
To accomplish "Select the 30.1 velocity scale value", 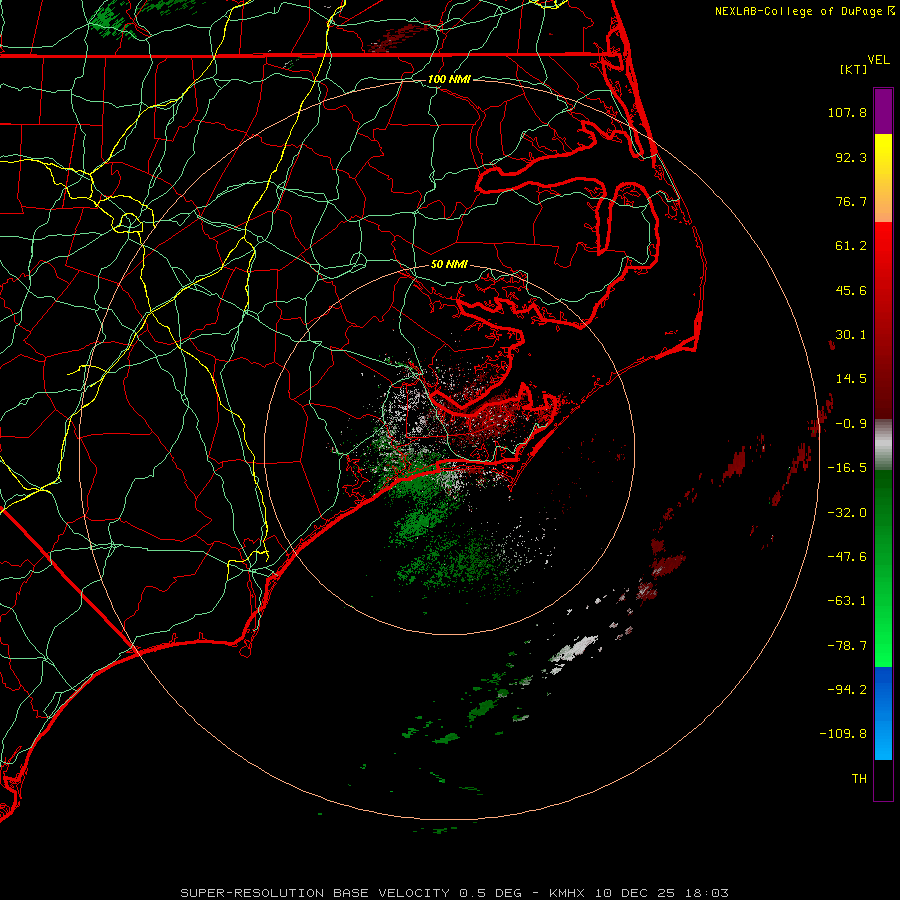I will coord(851,335).
